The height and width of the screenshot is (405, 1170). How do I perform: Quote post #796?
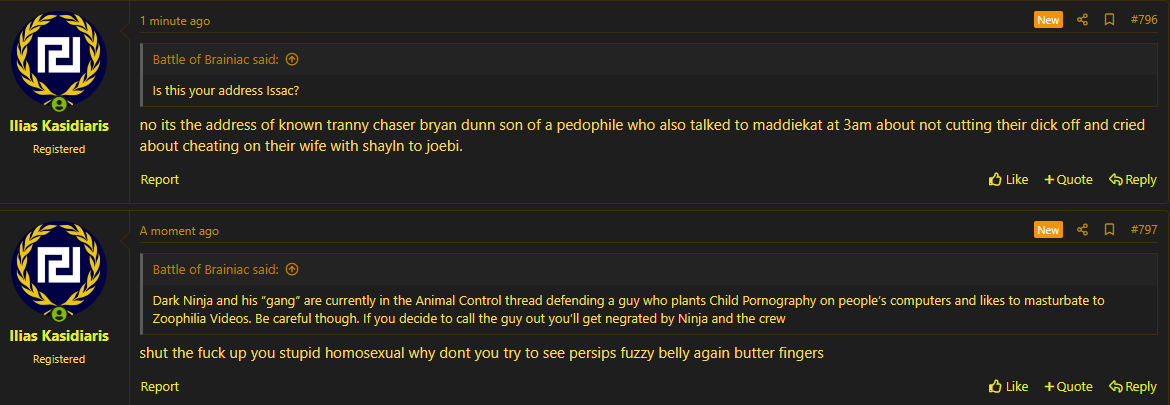pyautogui.click(x=1068, y=180)
